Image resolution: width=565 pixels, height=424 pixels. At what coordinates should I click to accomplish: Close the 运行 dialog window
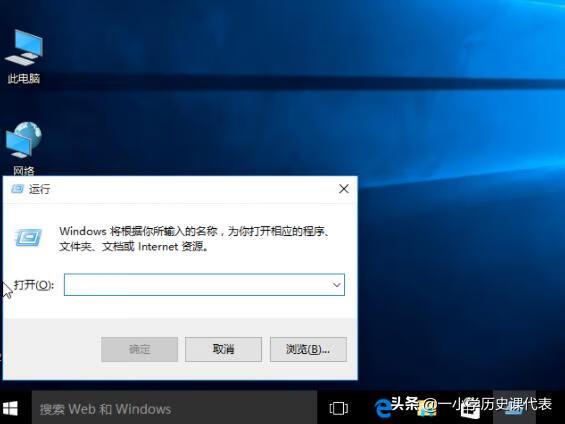344,189
